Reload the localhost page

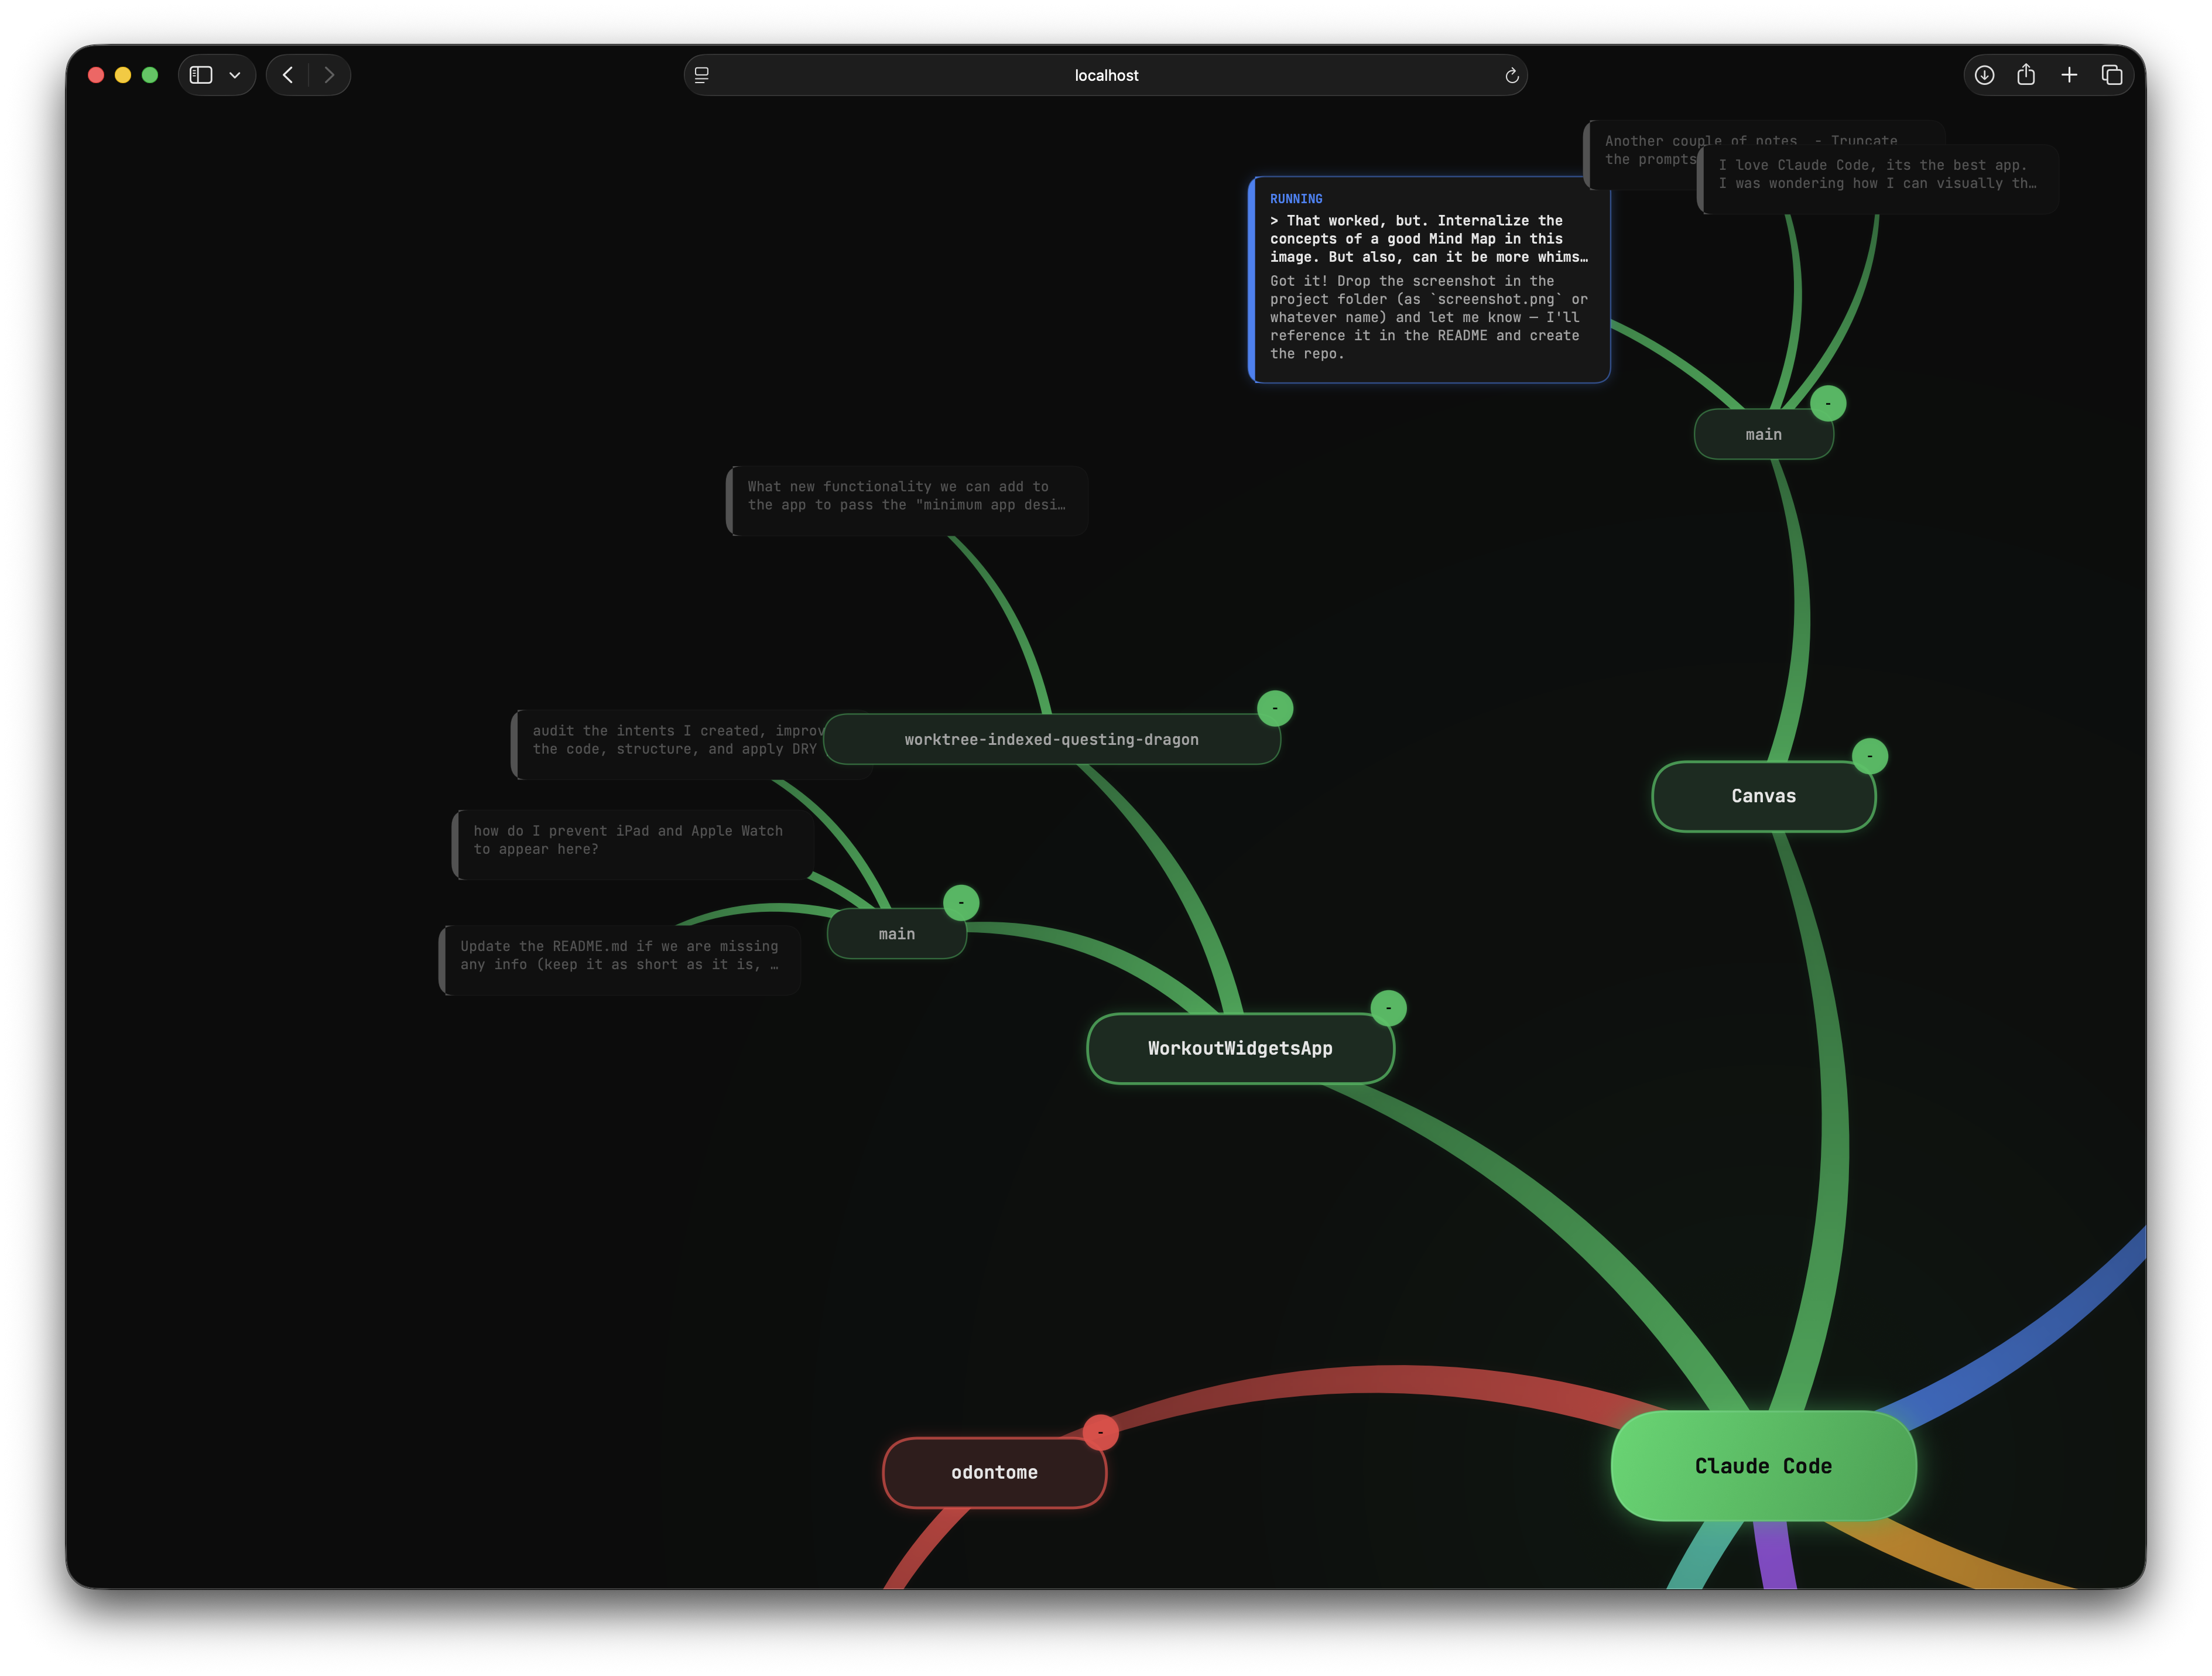click(1511, 75)
